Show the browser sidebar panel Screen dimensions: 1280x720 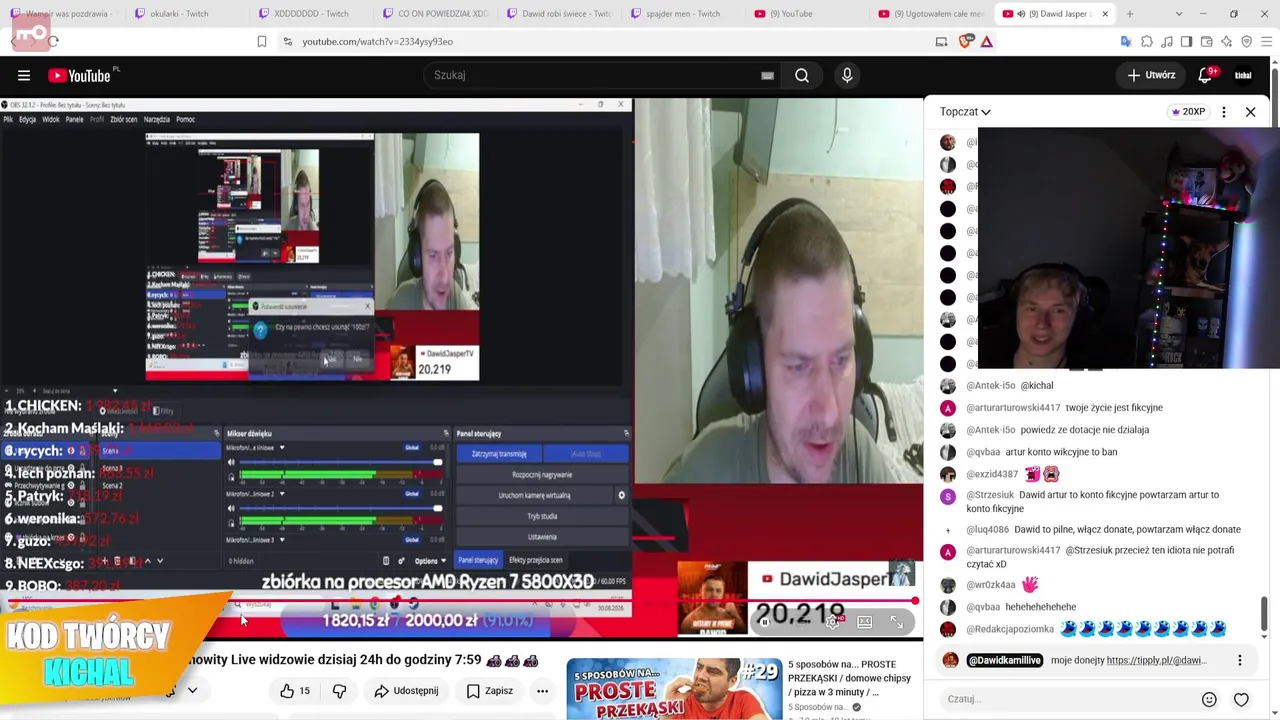point(1186,42)
